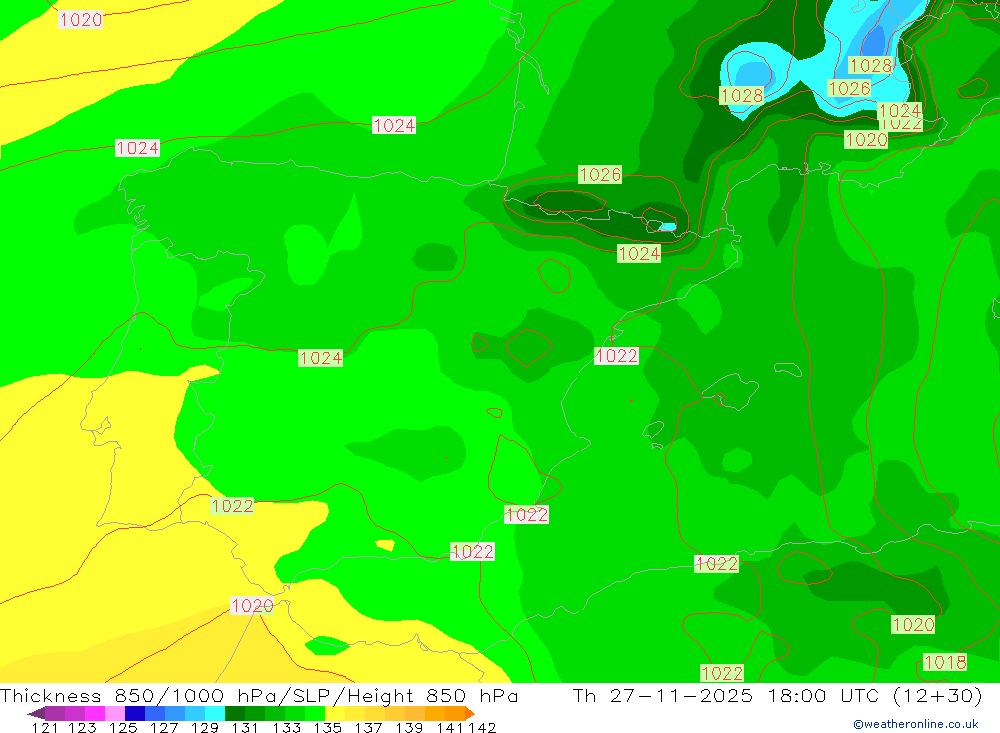Click the legend value 127
The height and width of the screenshot is (733, 1000).
pyautogui.click(x=164, y=727)
